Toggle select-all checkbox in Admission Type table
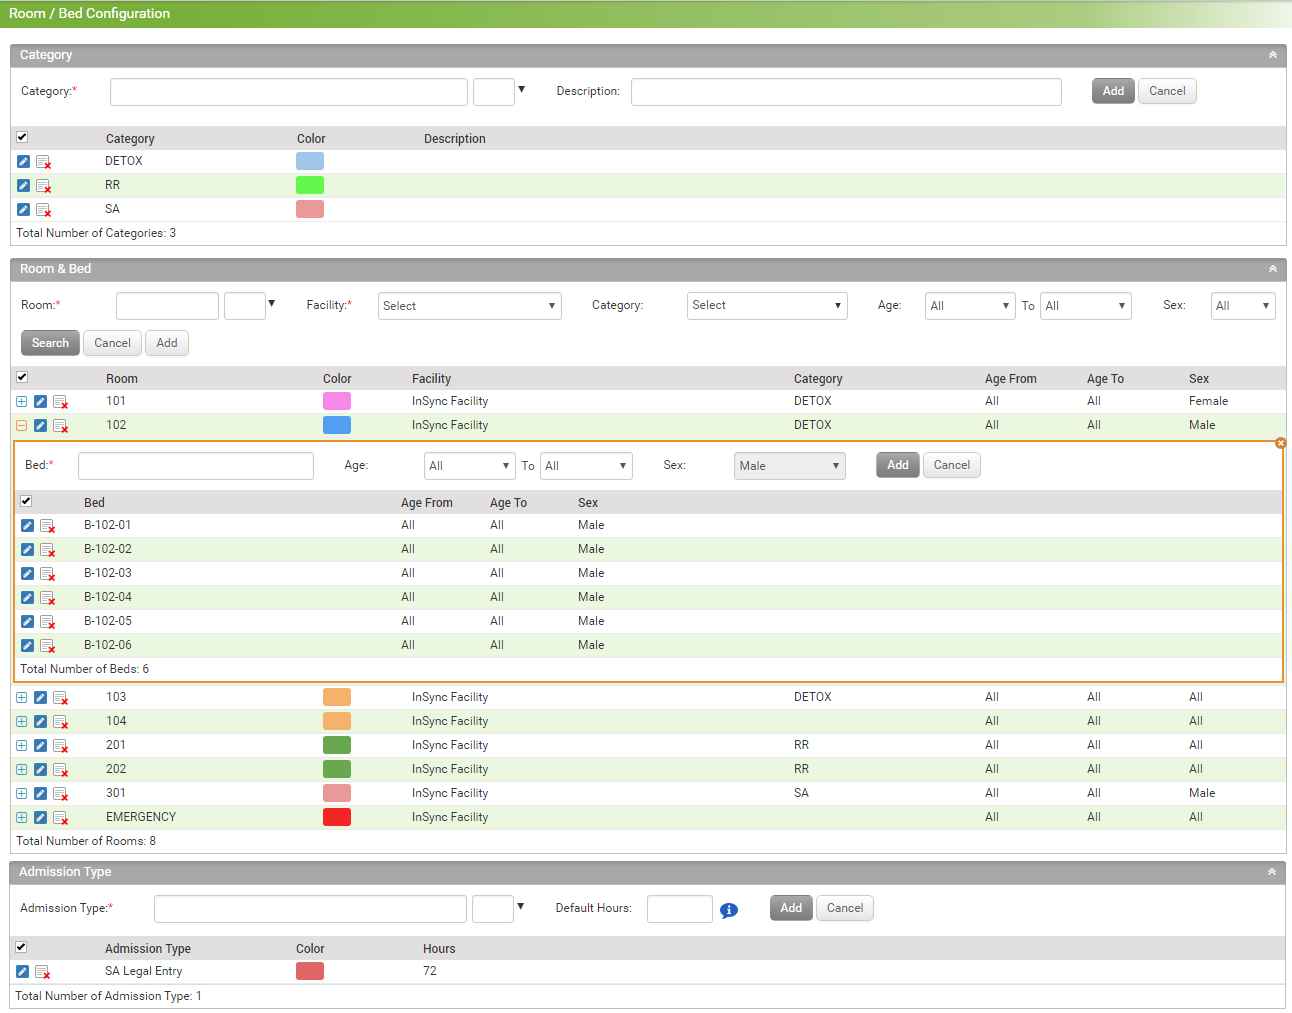This screenshot has width=1292, height=1013. [x=21, y=947]
